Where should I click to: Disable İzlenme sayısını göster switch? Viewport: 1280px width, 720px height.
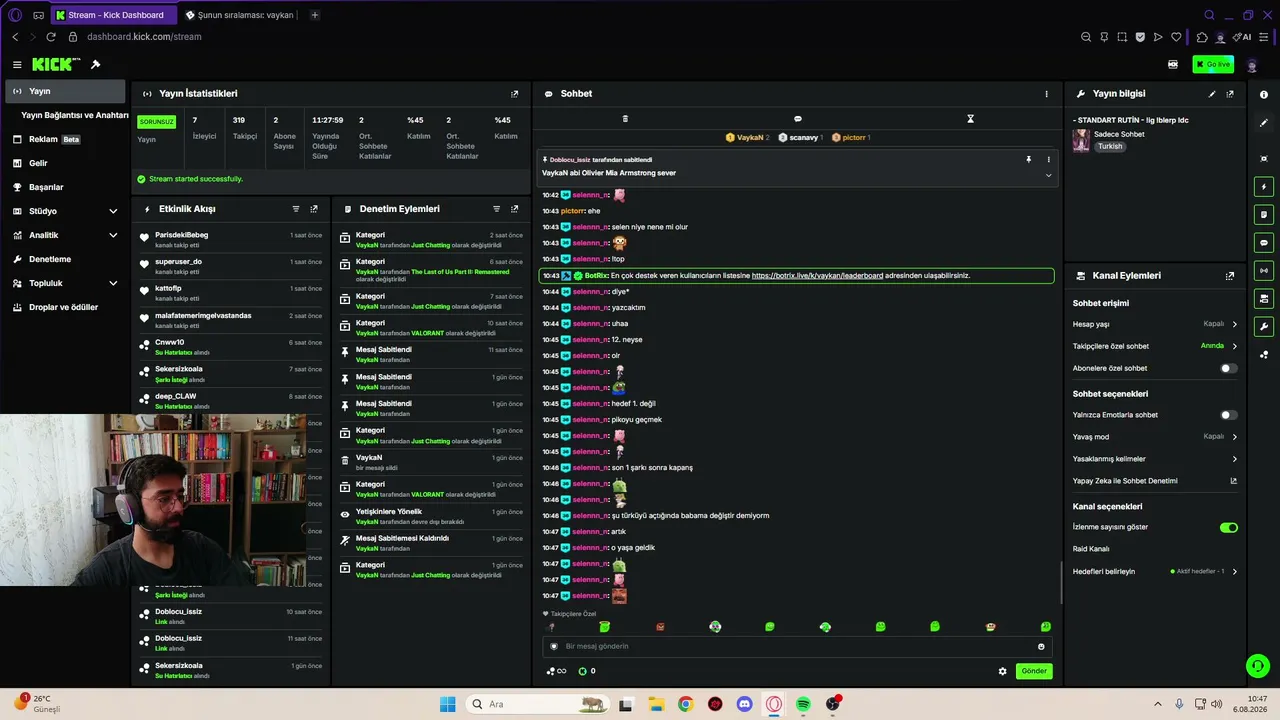pyautogui.click(x=1228, y=527)
